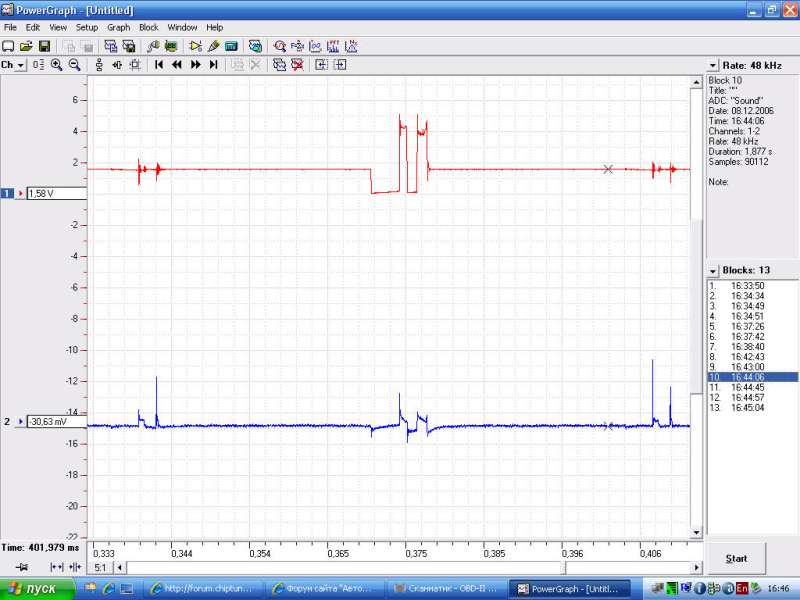Open the Block menu
Screen dimensions: 800x600
(148, 28)
